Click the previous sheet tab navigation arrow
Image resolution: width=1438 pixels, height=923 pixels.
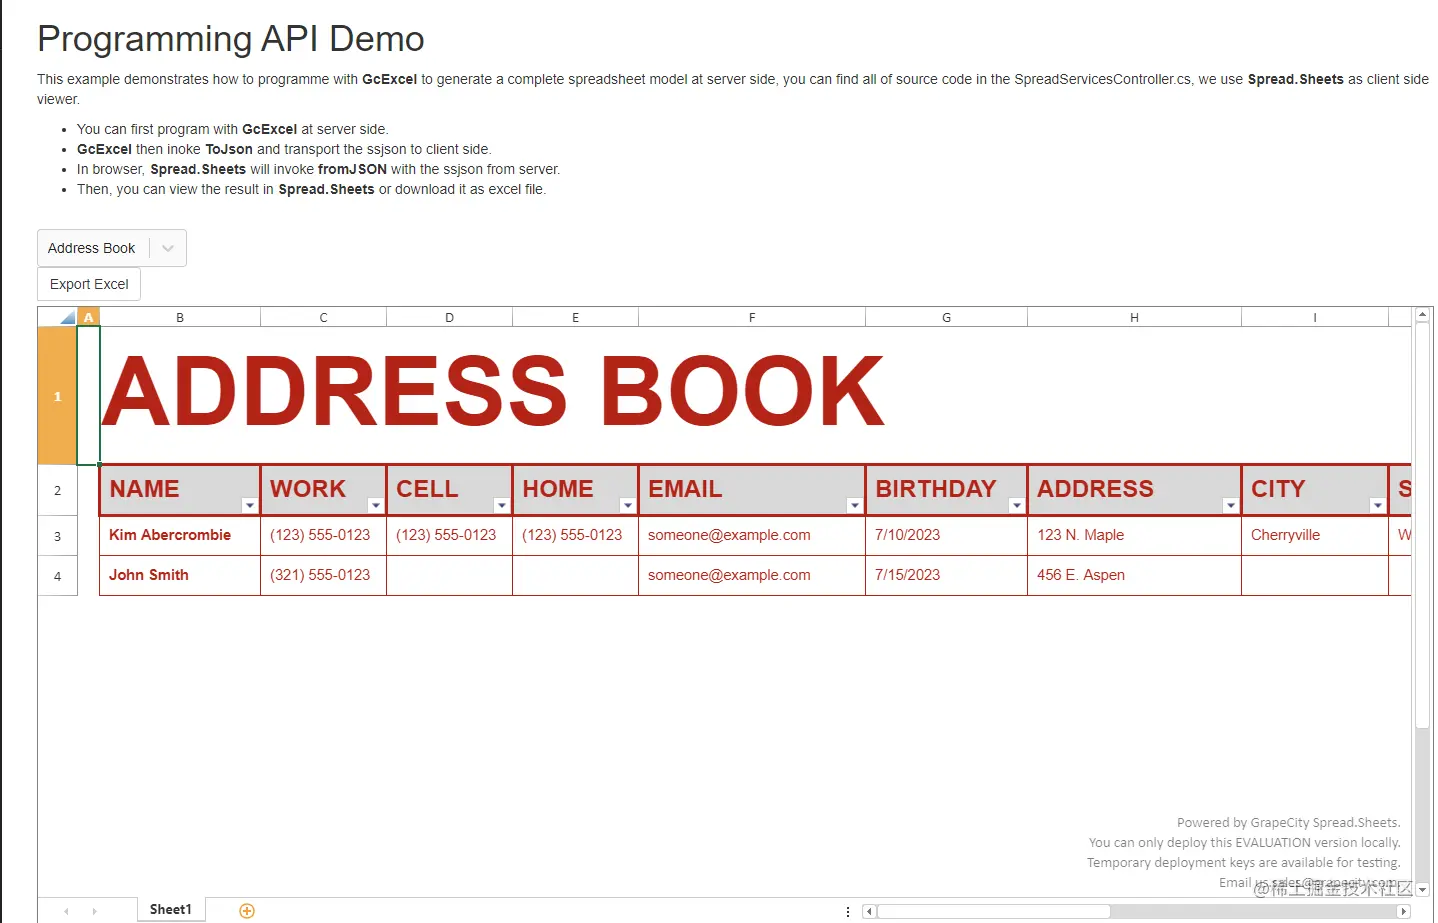click(66, 911)
